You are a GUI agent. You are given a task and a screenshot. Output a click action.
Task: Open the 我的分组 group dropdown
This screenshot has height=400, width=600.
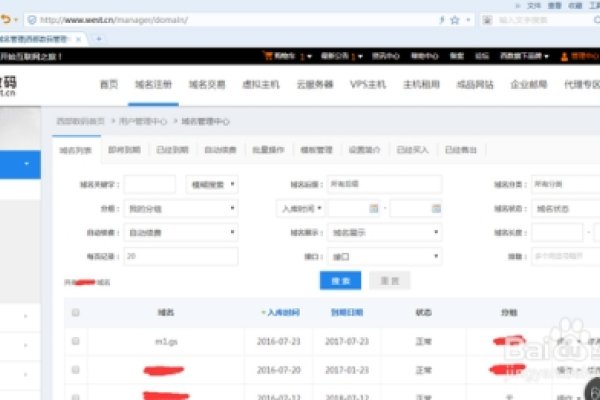pos(181,209)
